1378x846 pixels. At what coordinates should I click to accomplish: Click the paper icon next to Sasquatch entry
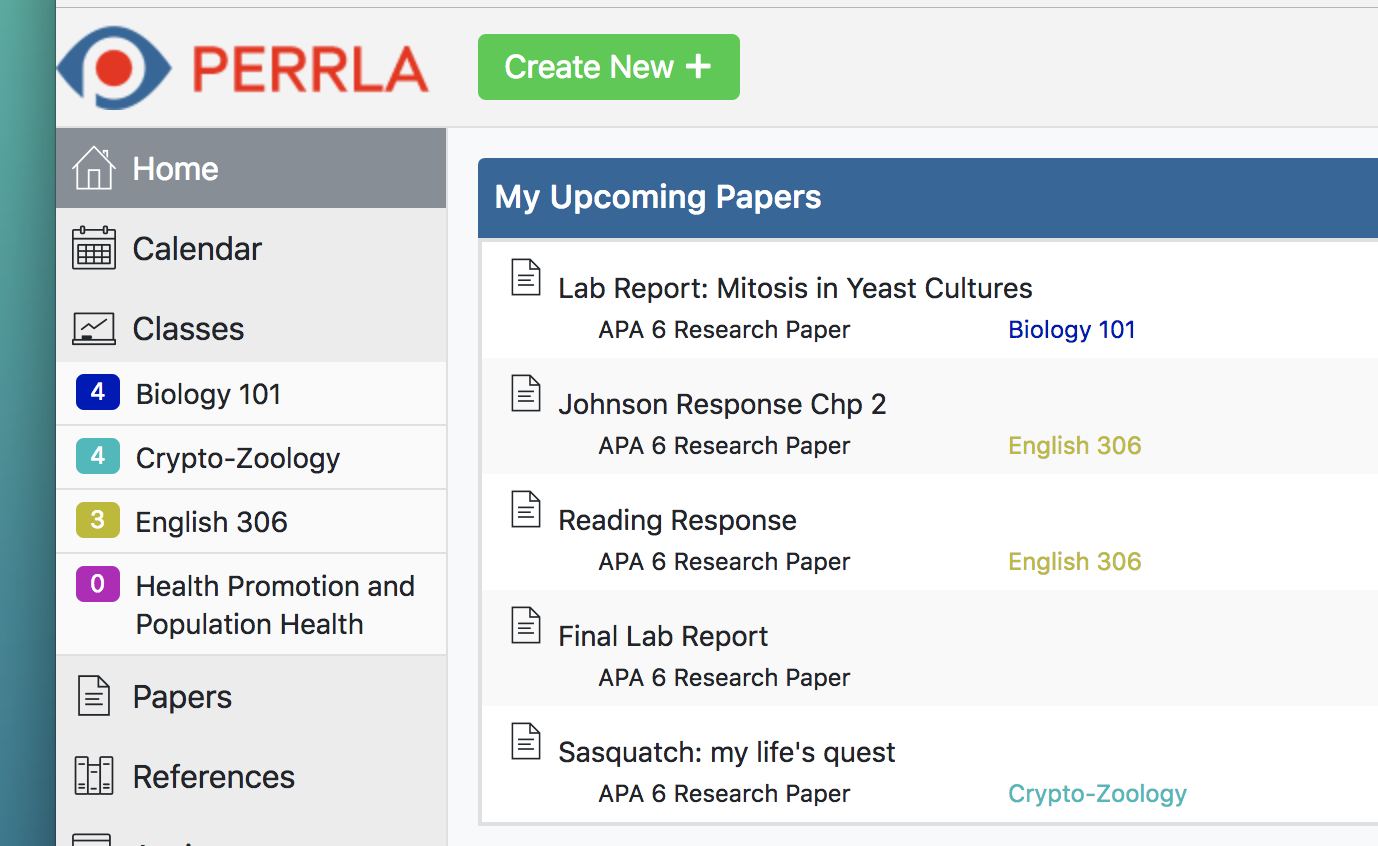[526, 741]
